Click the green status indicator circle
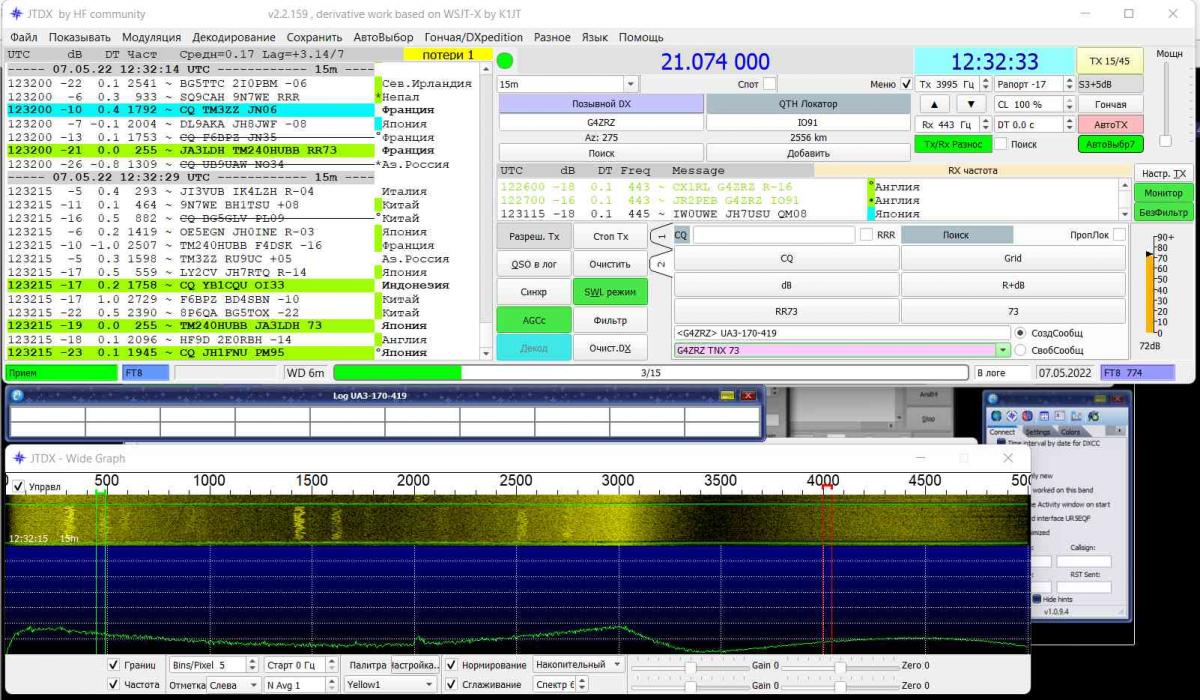The width and height of the screenshot is (1200, 700). [x=505, y=61]
